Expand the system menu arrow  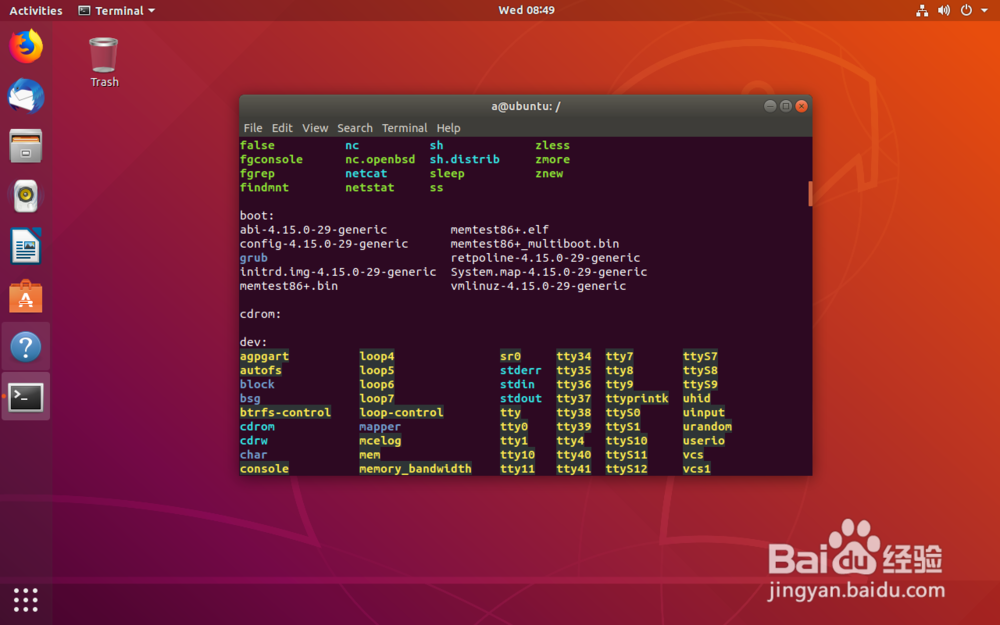984,11
